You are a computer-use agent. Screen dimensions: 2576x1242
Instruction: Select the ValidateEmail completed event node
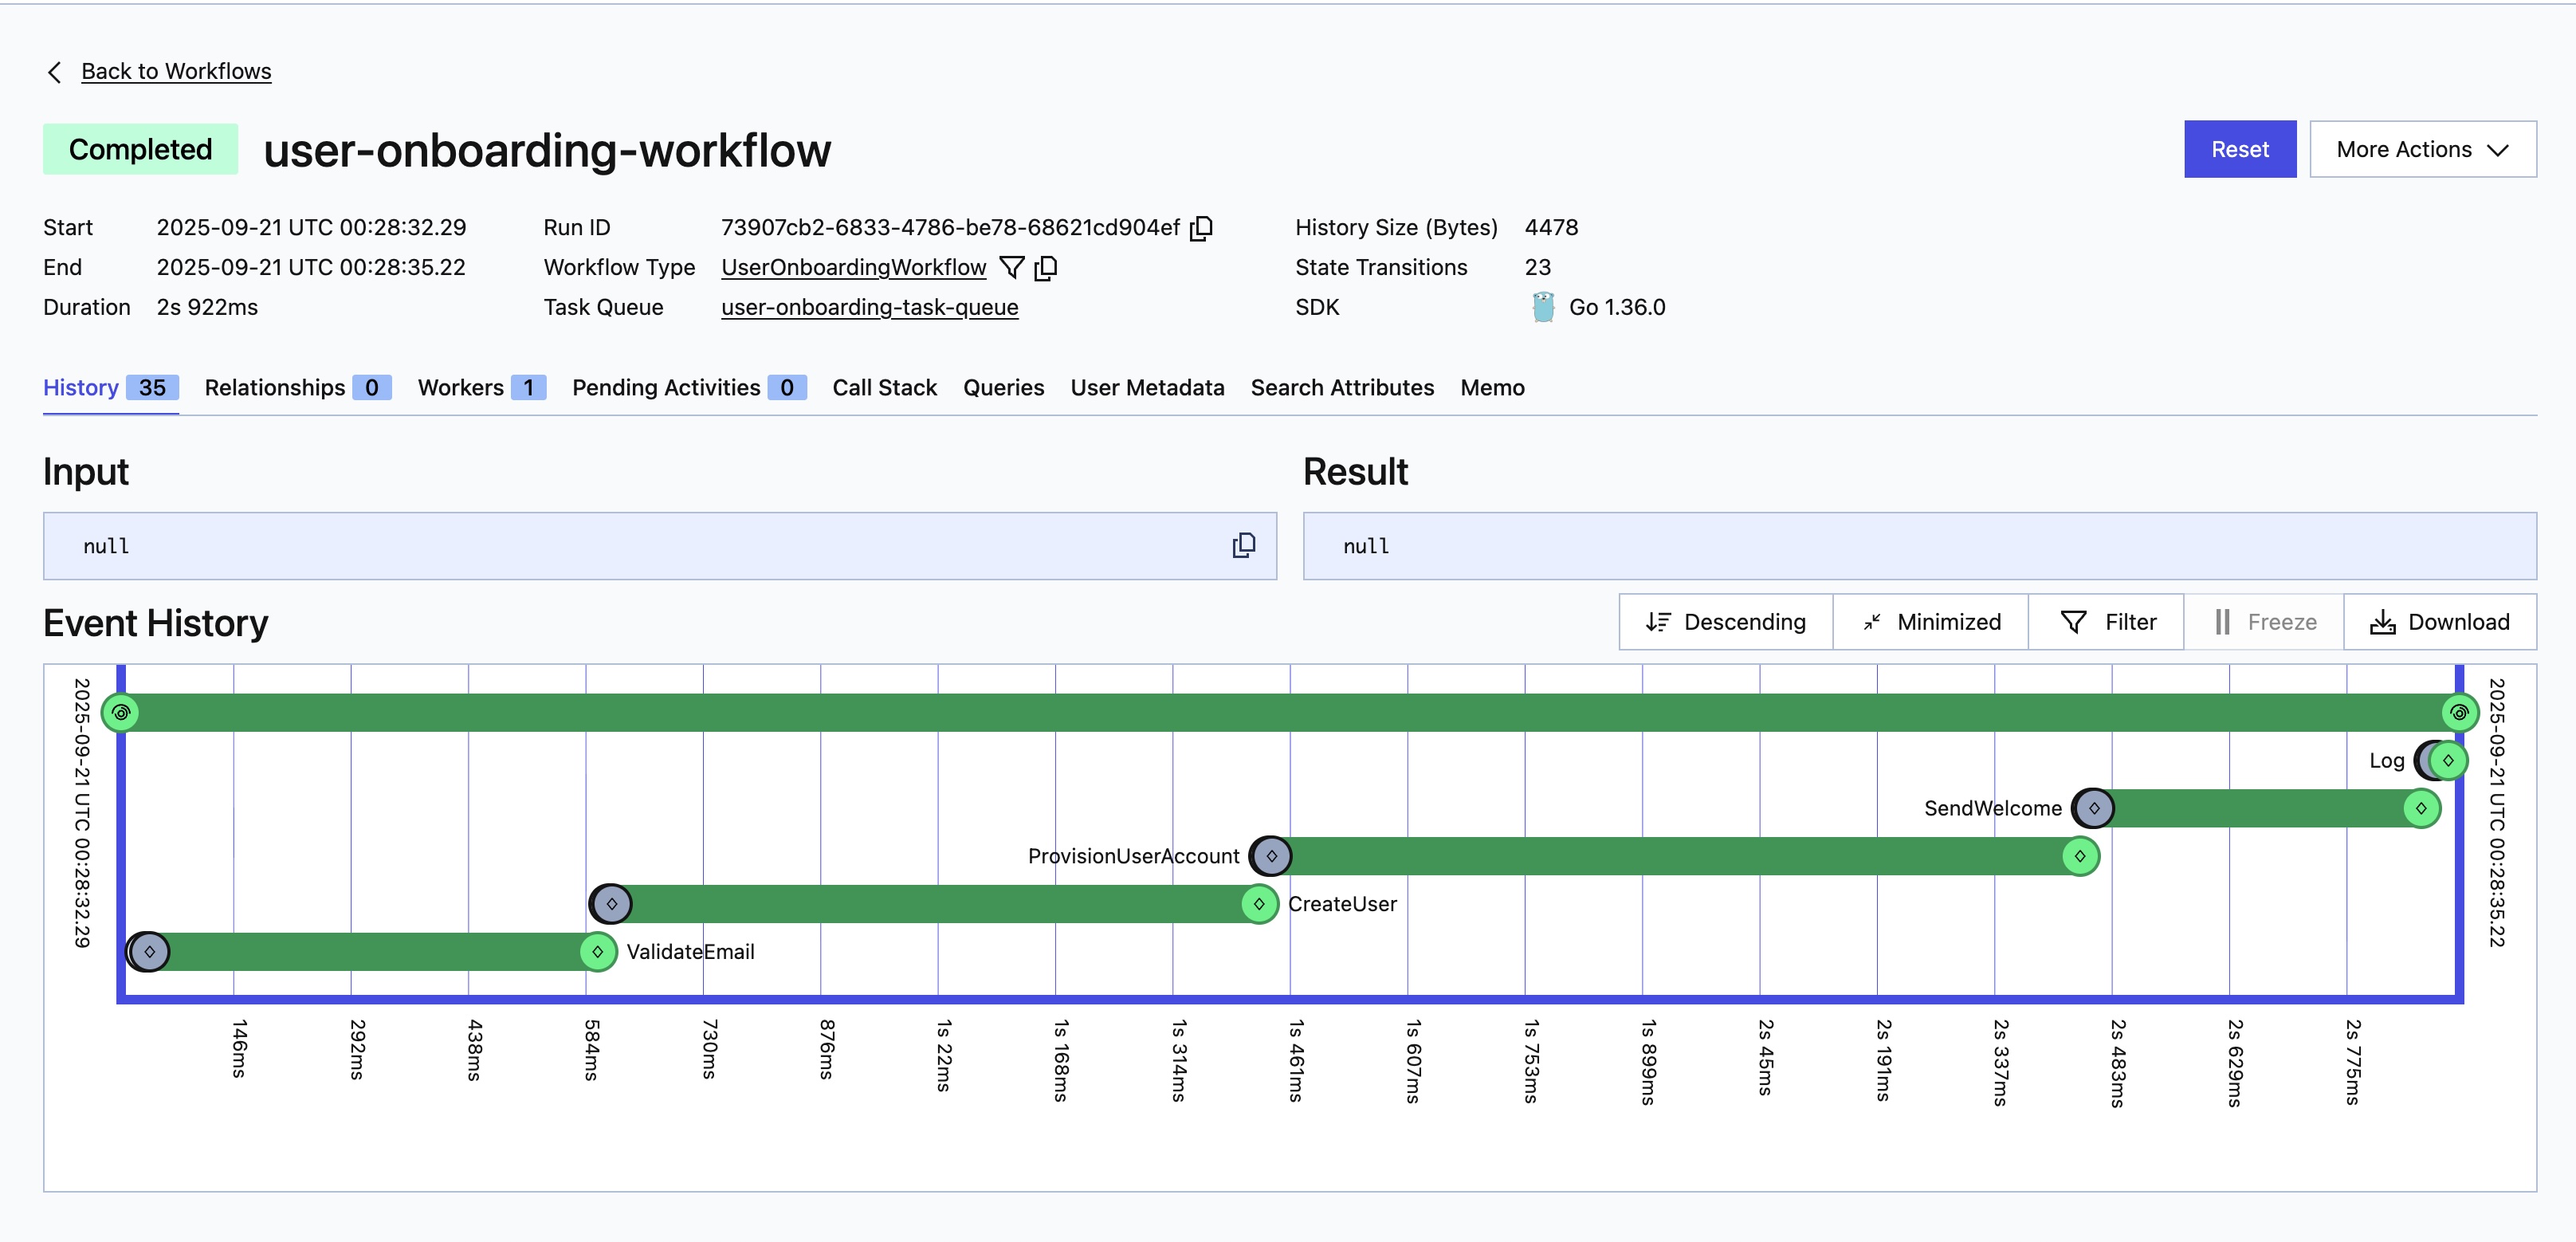click(x=598, y=952)
